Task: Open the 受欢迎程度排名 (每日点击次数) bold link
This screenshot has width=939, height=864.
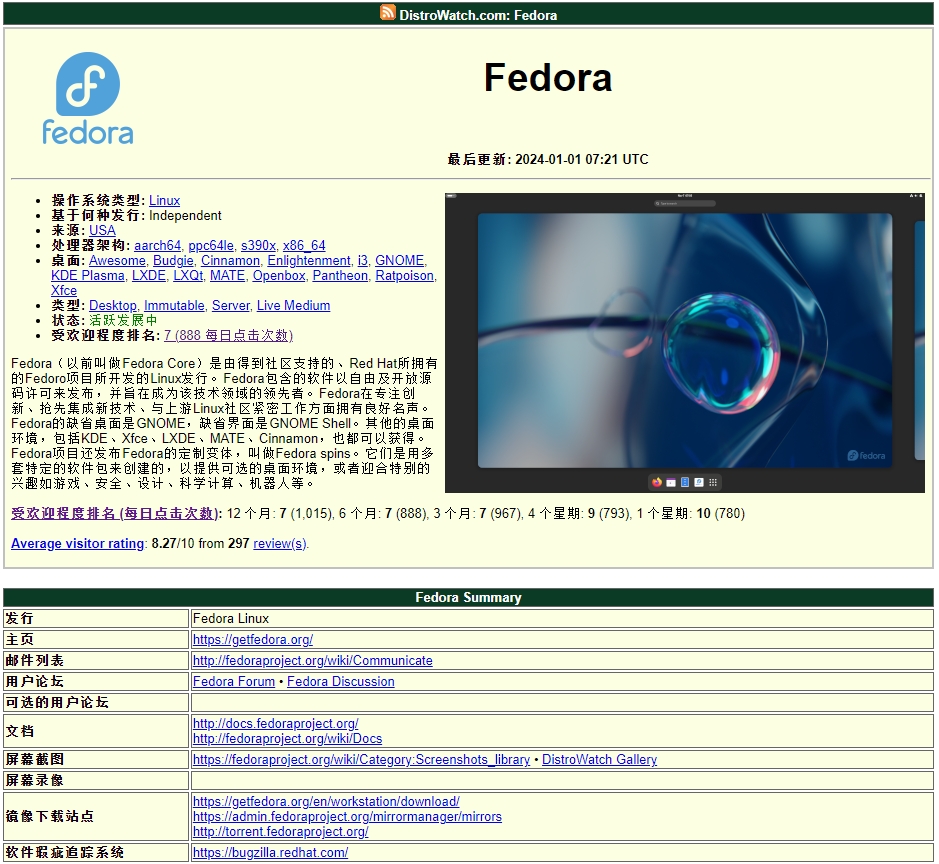Action: 116,514
